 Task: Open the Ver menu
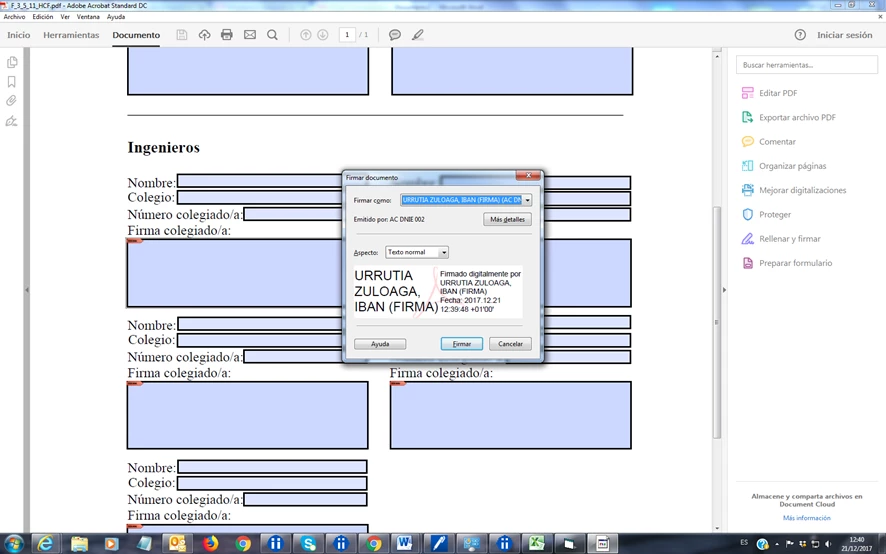tap(65, 17)
